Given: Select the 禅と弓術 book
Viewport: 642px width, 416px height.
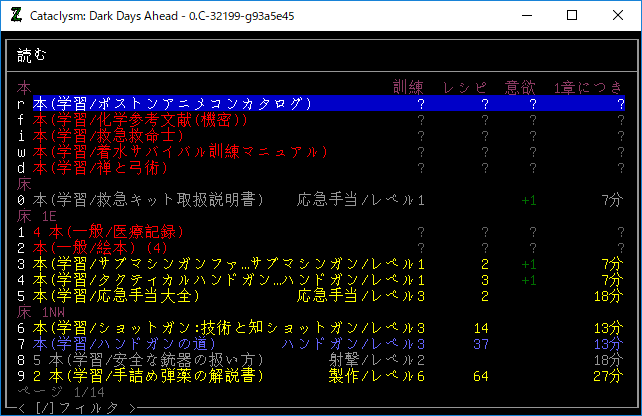Looking at the screenshot, I should [108, 168].
